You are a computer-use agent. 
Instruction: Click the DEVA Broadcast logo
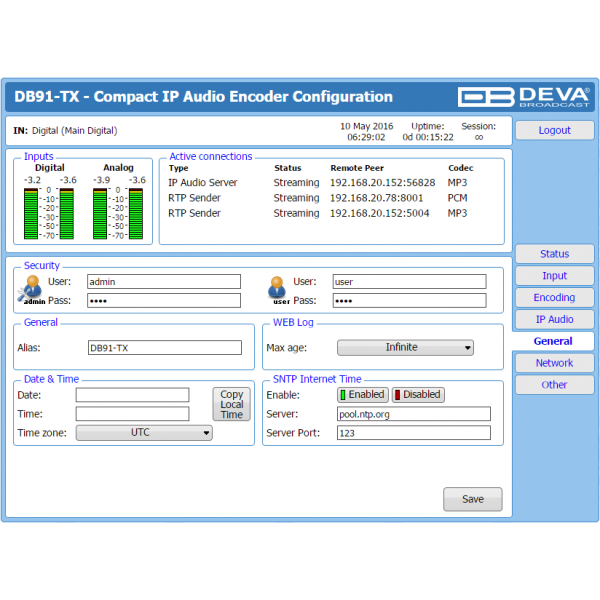tap(523, 96)
